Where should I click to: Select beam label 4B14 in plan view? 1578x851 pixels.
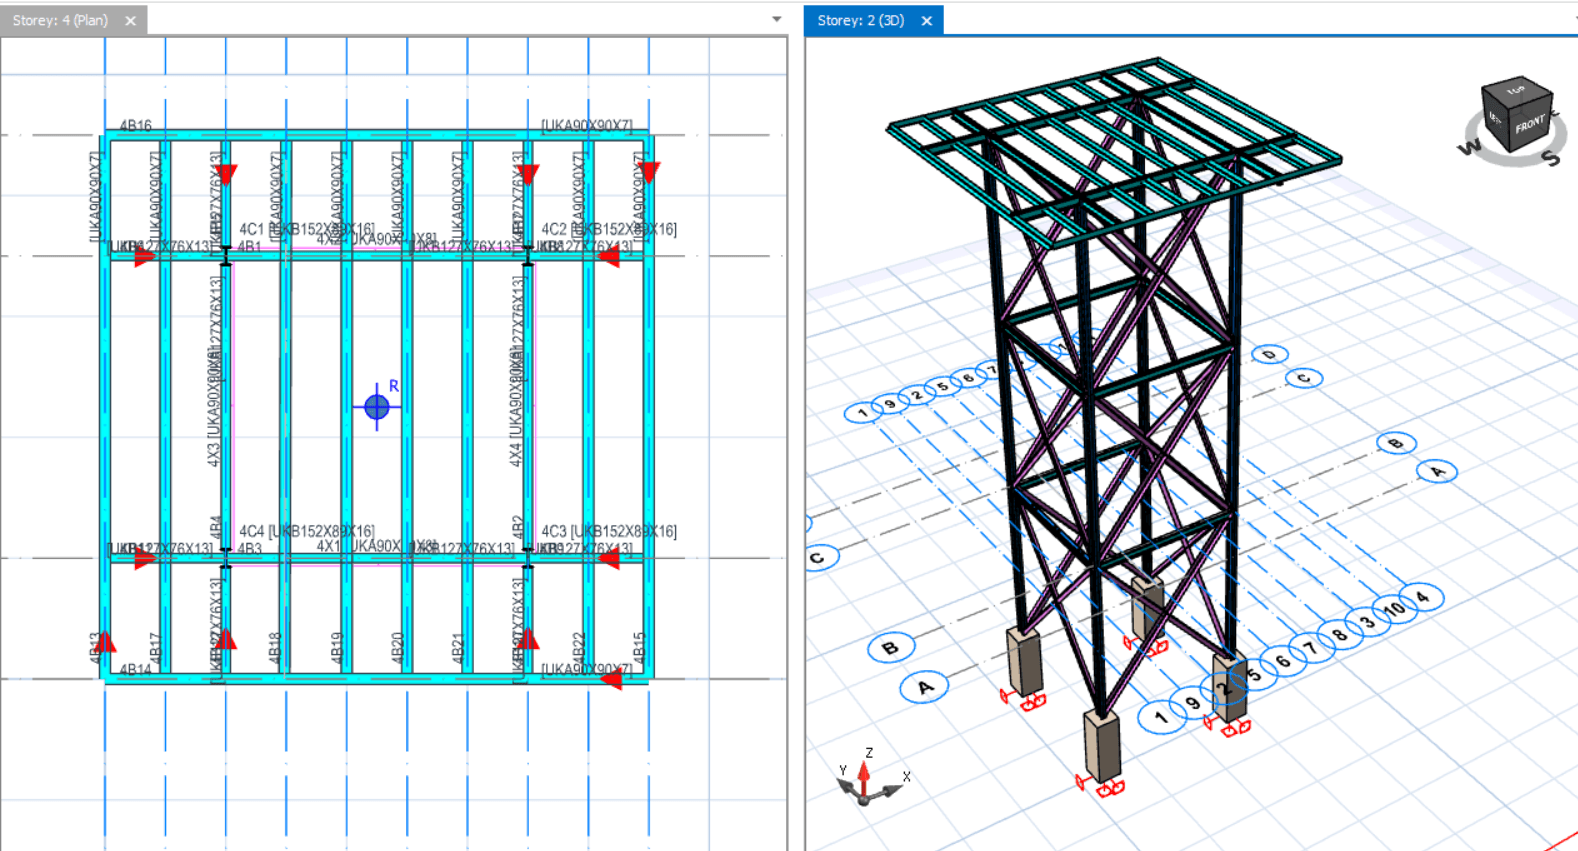pos(136,669)
